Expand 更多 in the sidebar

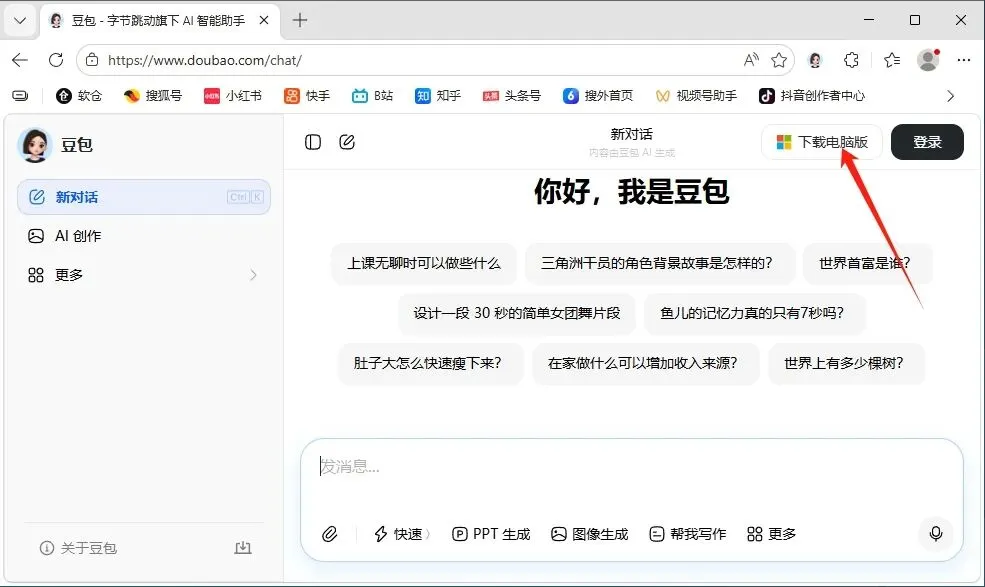[144, 275]
